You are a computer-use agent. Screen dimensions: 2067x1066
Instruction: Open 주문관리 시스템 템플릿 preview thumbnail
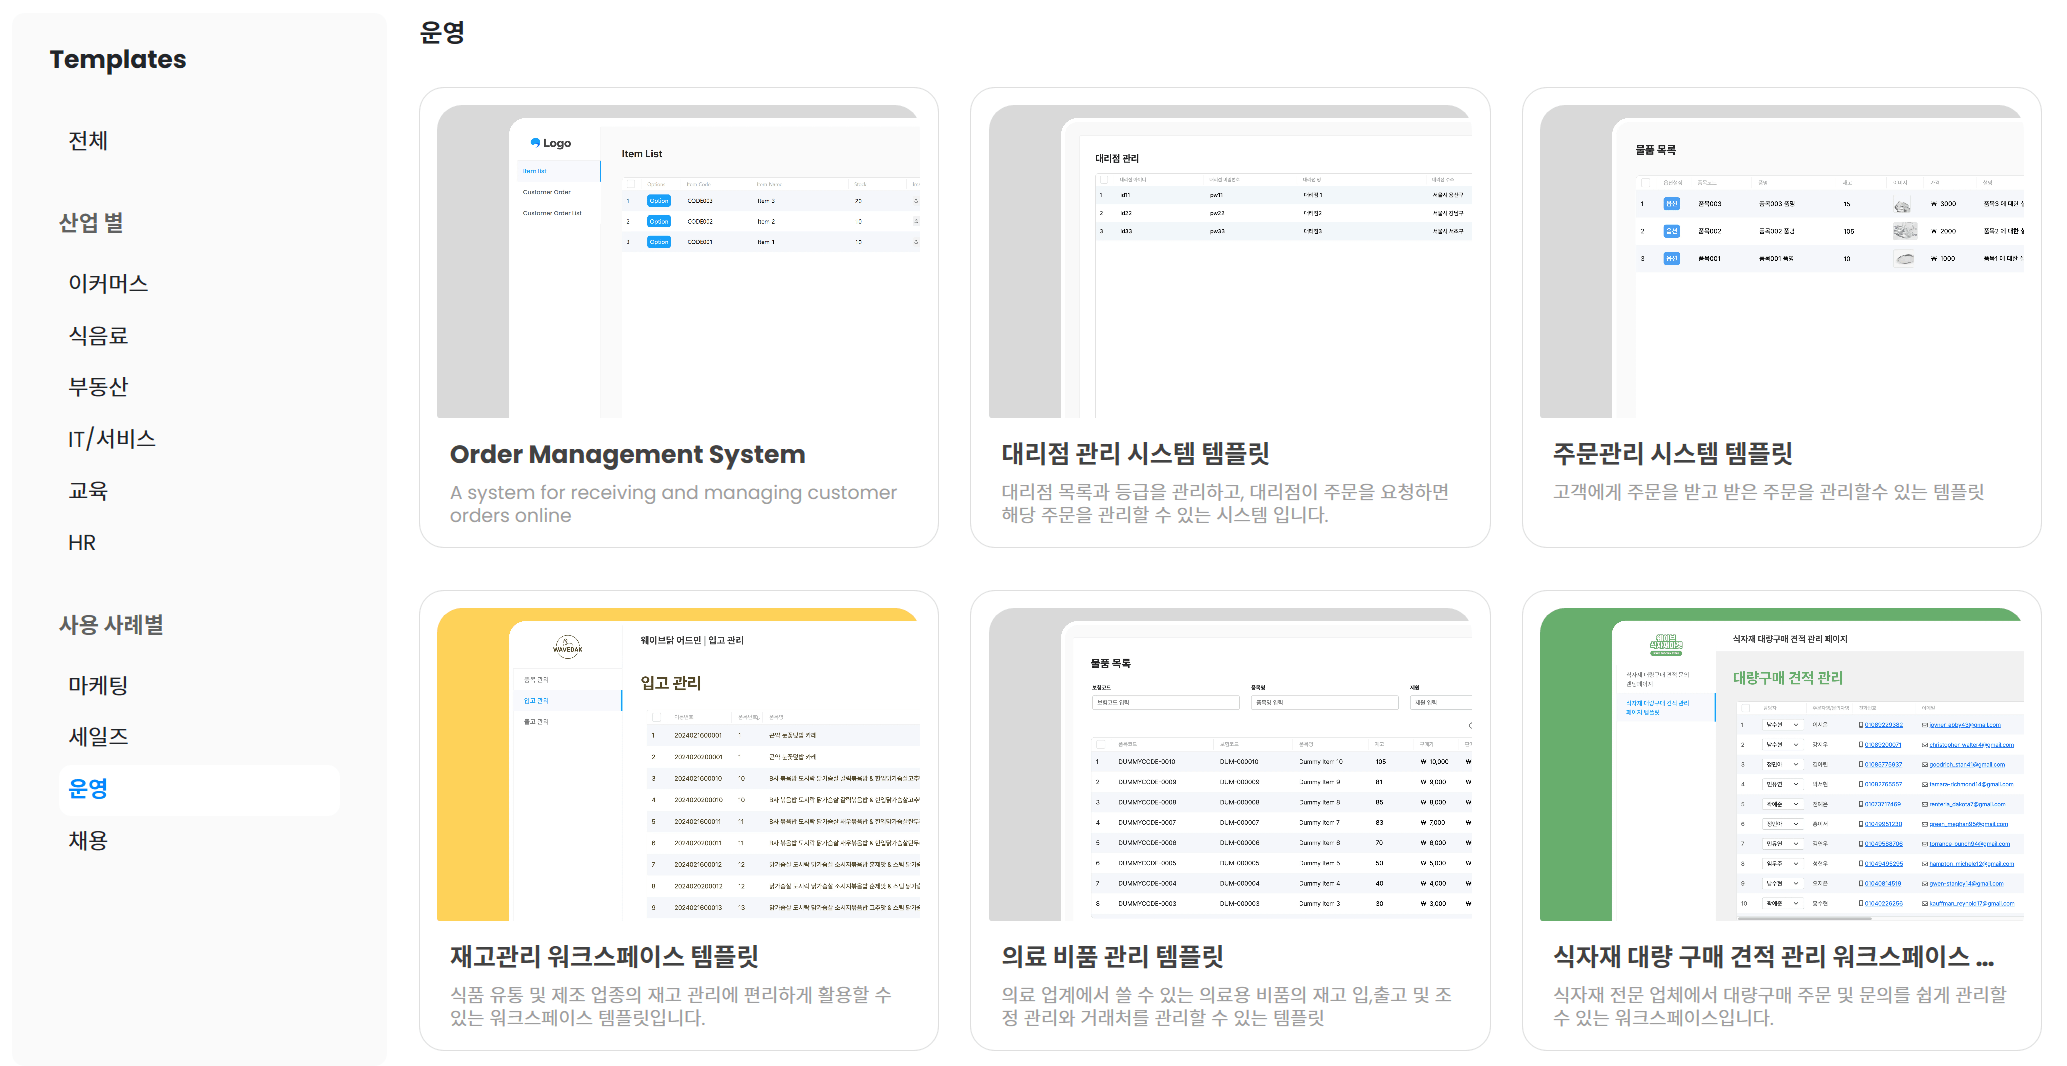point(1781,261)
